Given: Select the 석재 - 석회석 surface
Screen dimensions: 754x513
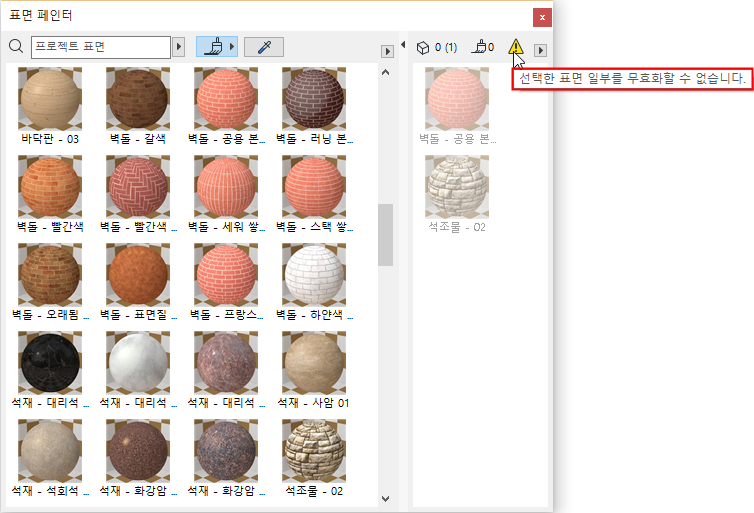Looking at the screenshot, I should [50, 458].
